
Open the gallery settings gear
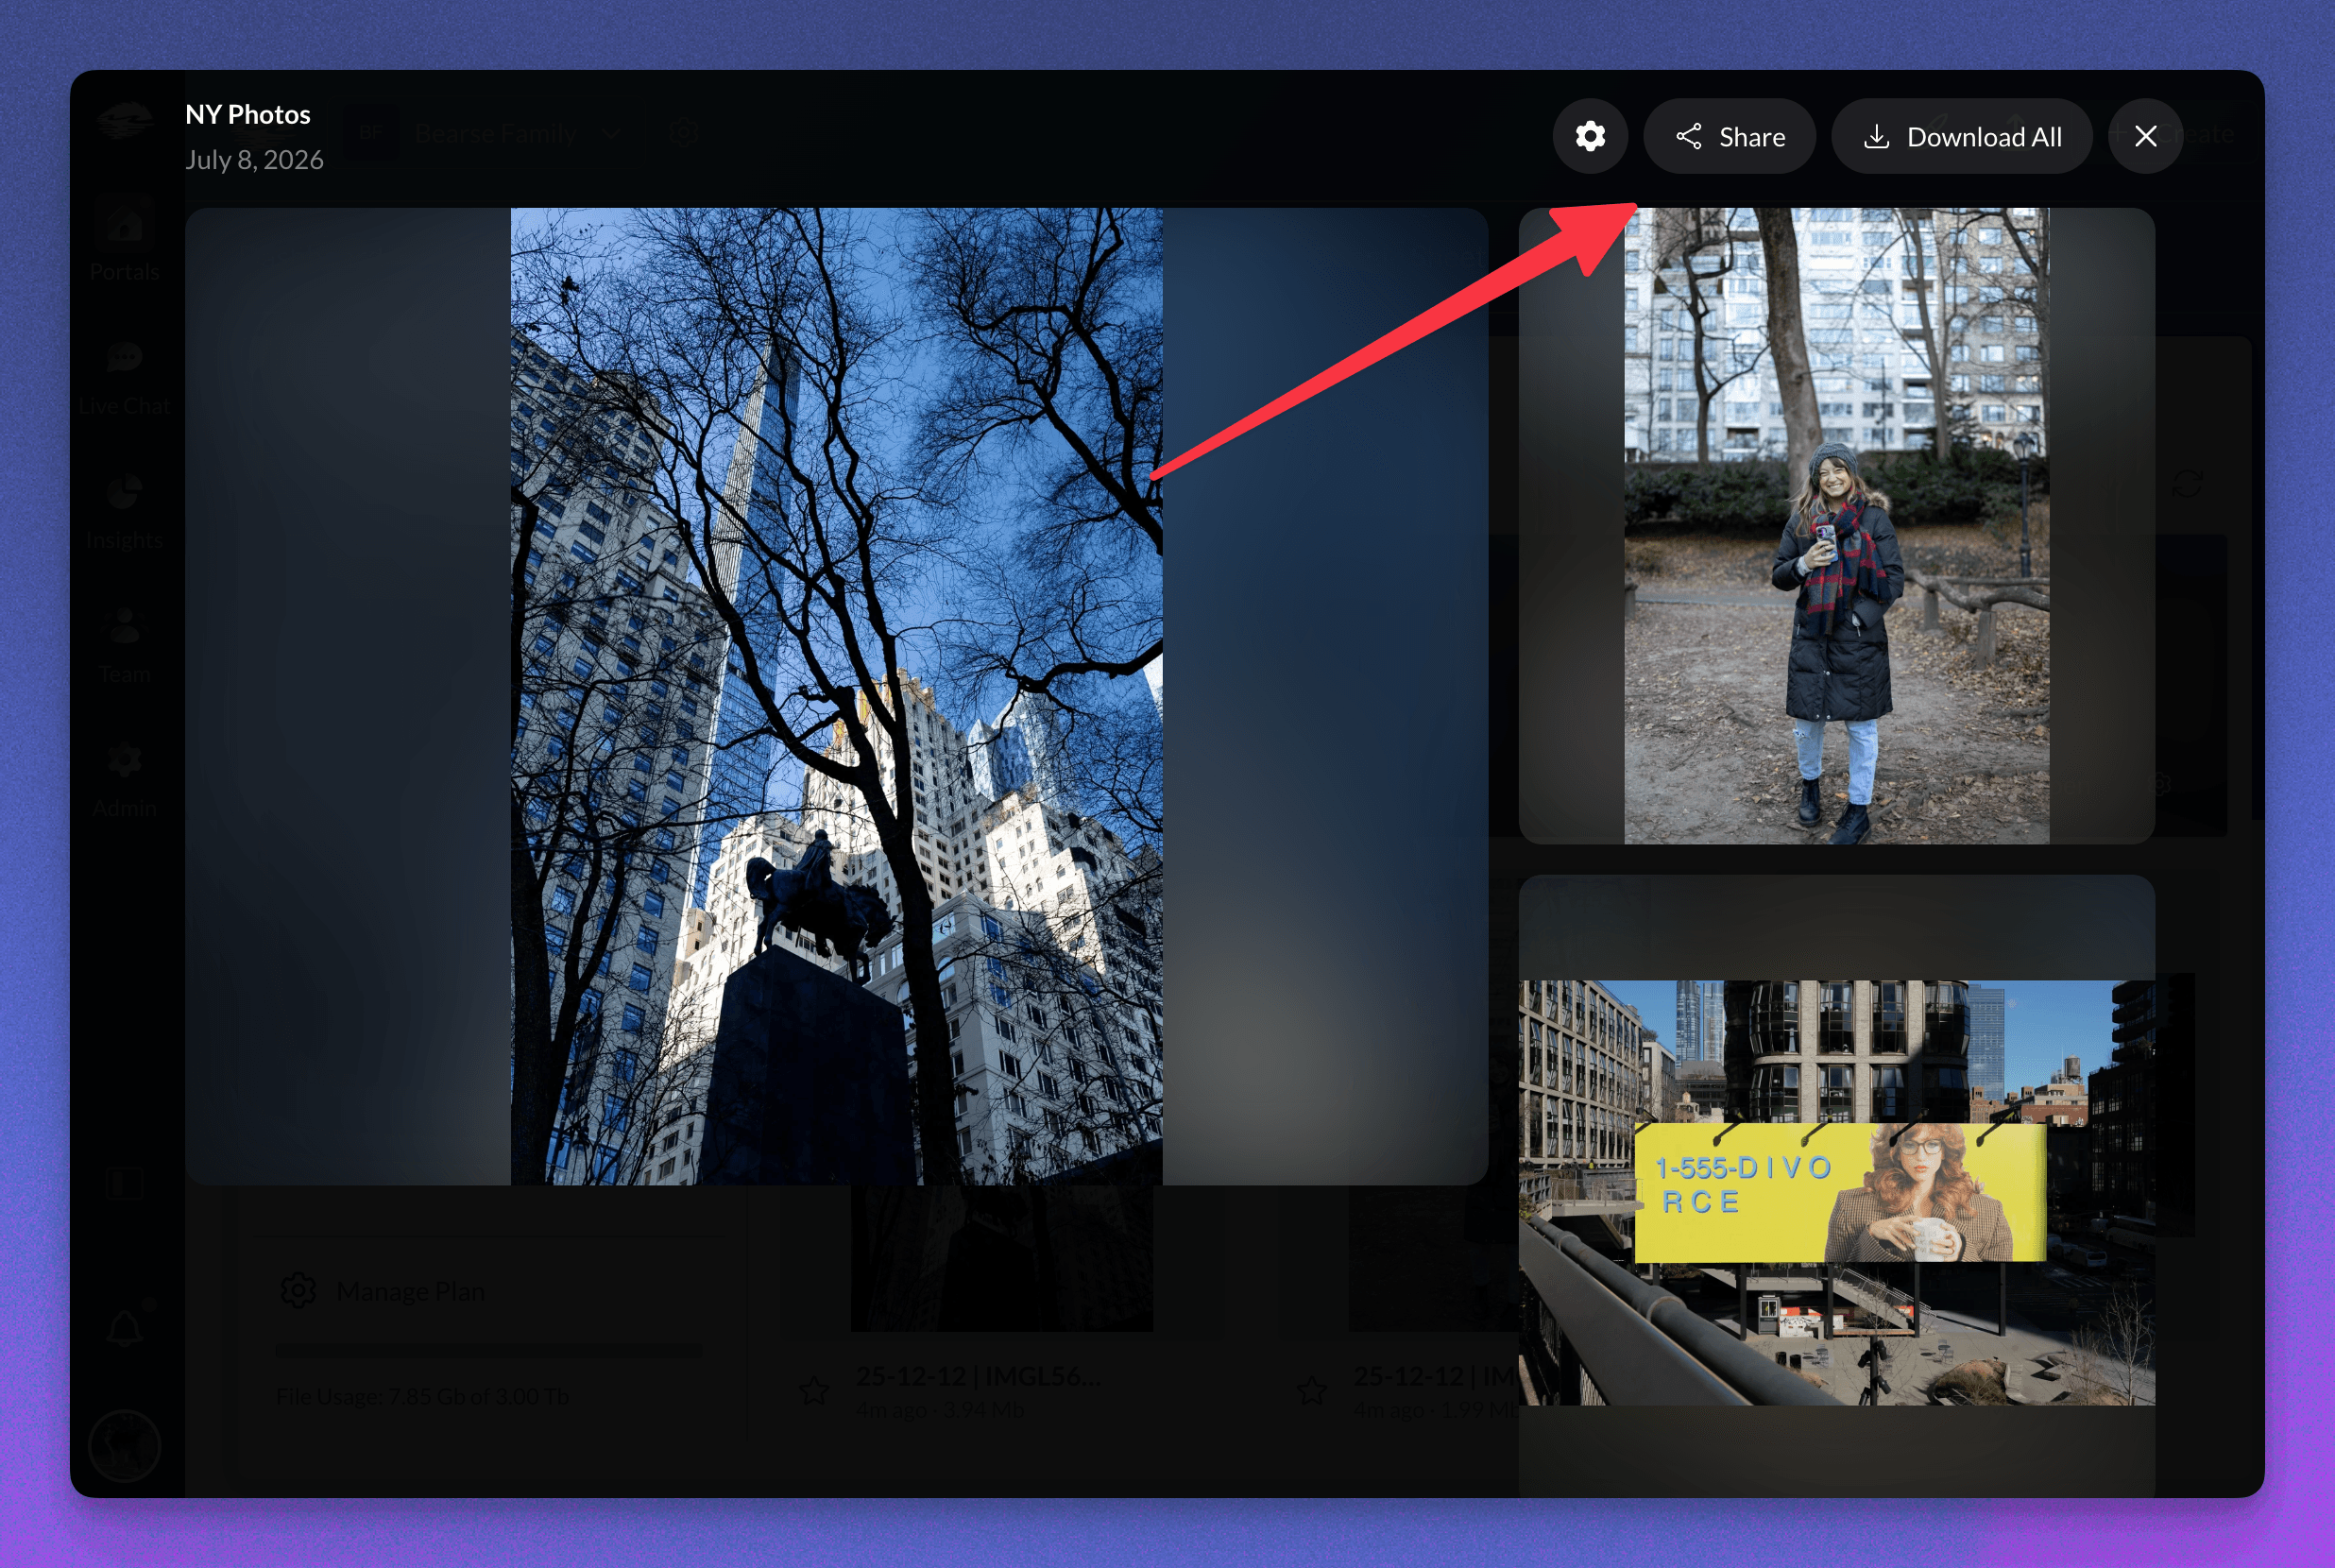(x=1589, y=136)
